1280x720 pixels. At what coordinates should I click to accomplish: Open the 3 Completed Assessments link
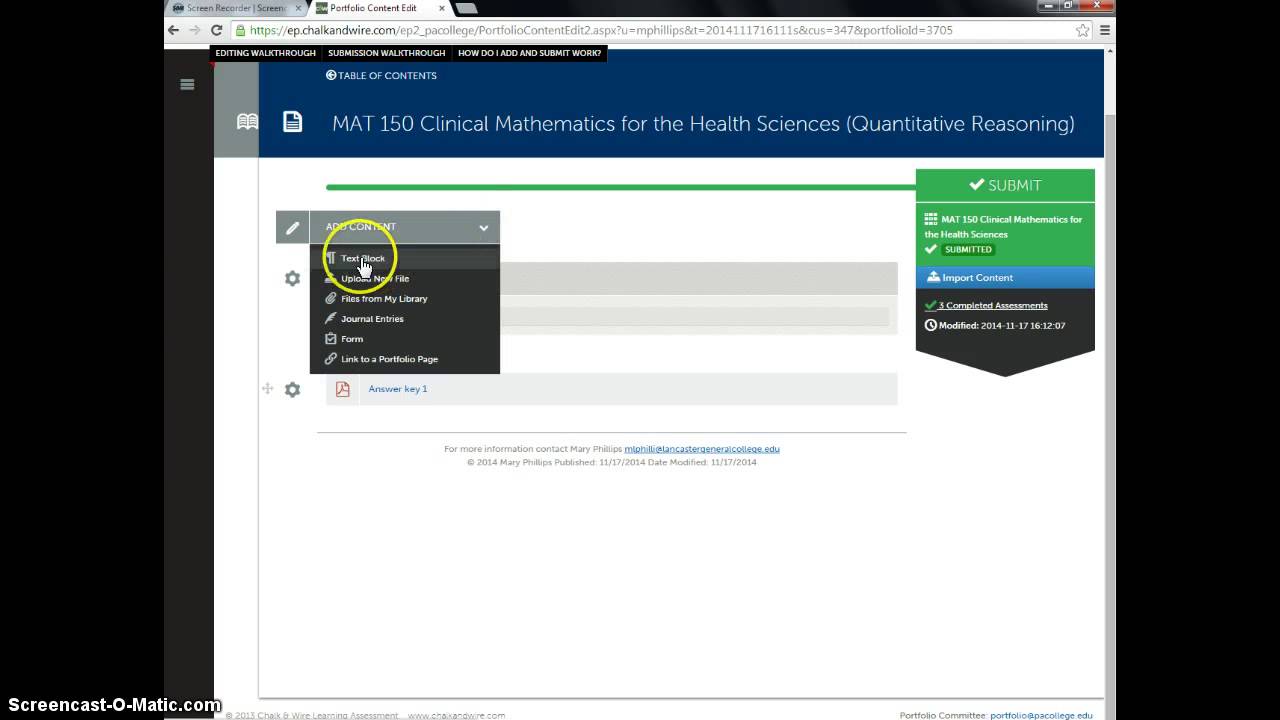coord(992,306)
